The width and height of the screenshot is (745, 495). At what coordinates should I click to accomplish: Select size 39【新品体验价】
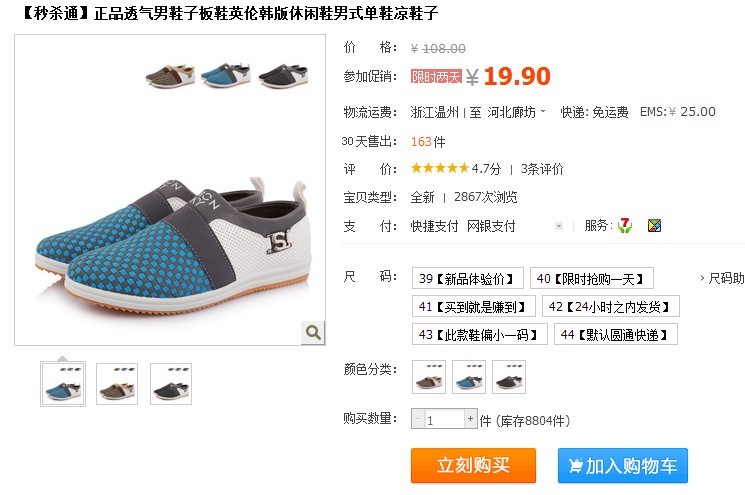[468, 278]
